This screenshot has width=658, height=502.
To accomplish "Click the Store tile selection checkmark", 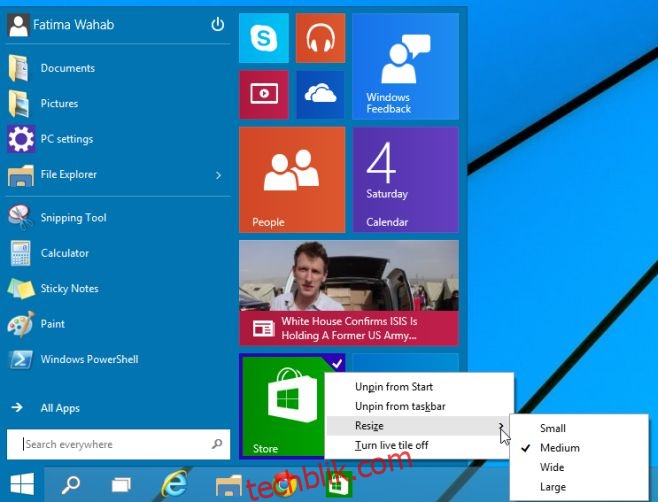I will (x=337, y=363).
